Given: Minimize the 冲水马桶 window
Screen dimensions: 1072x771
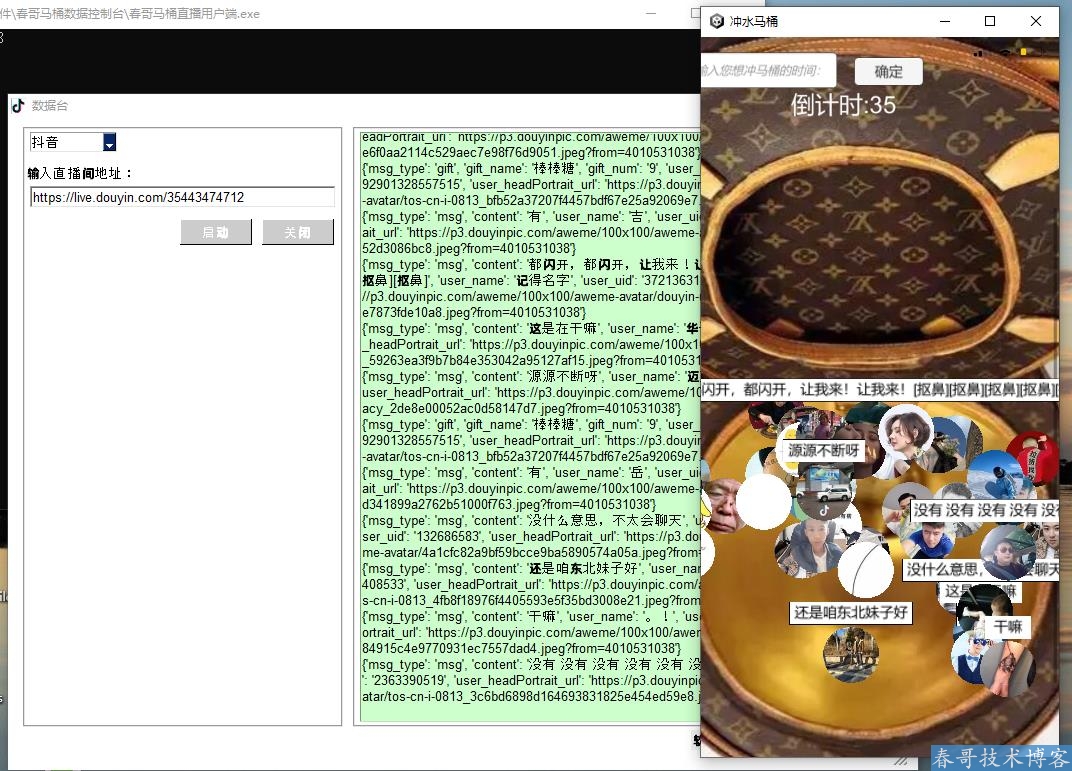Looking at the screenshot, I should [x=945, y=21].
